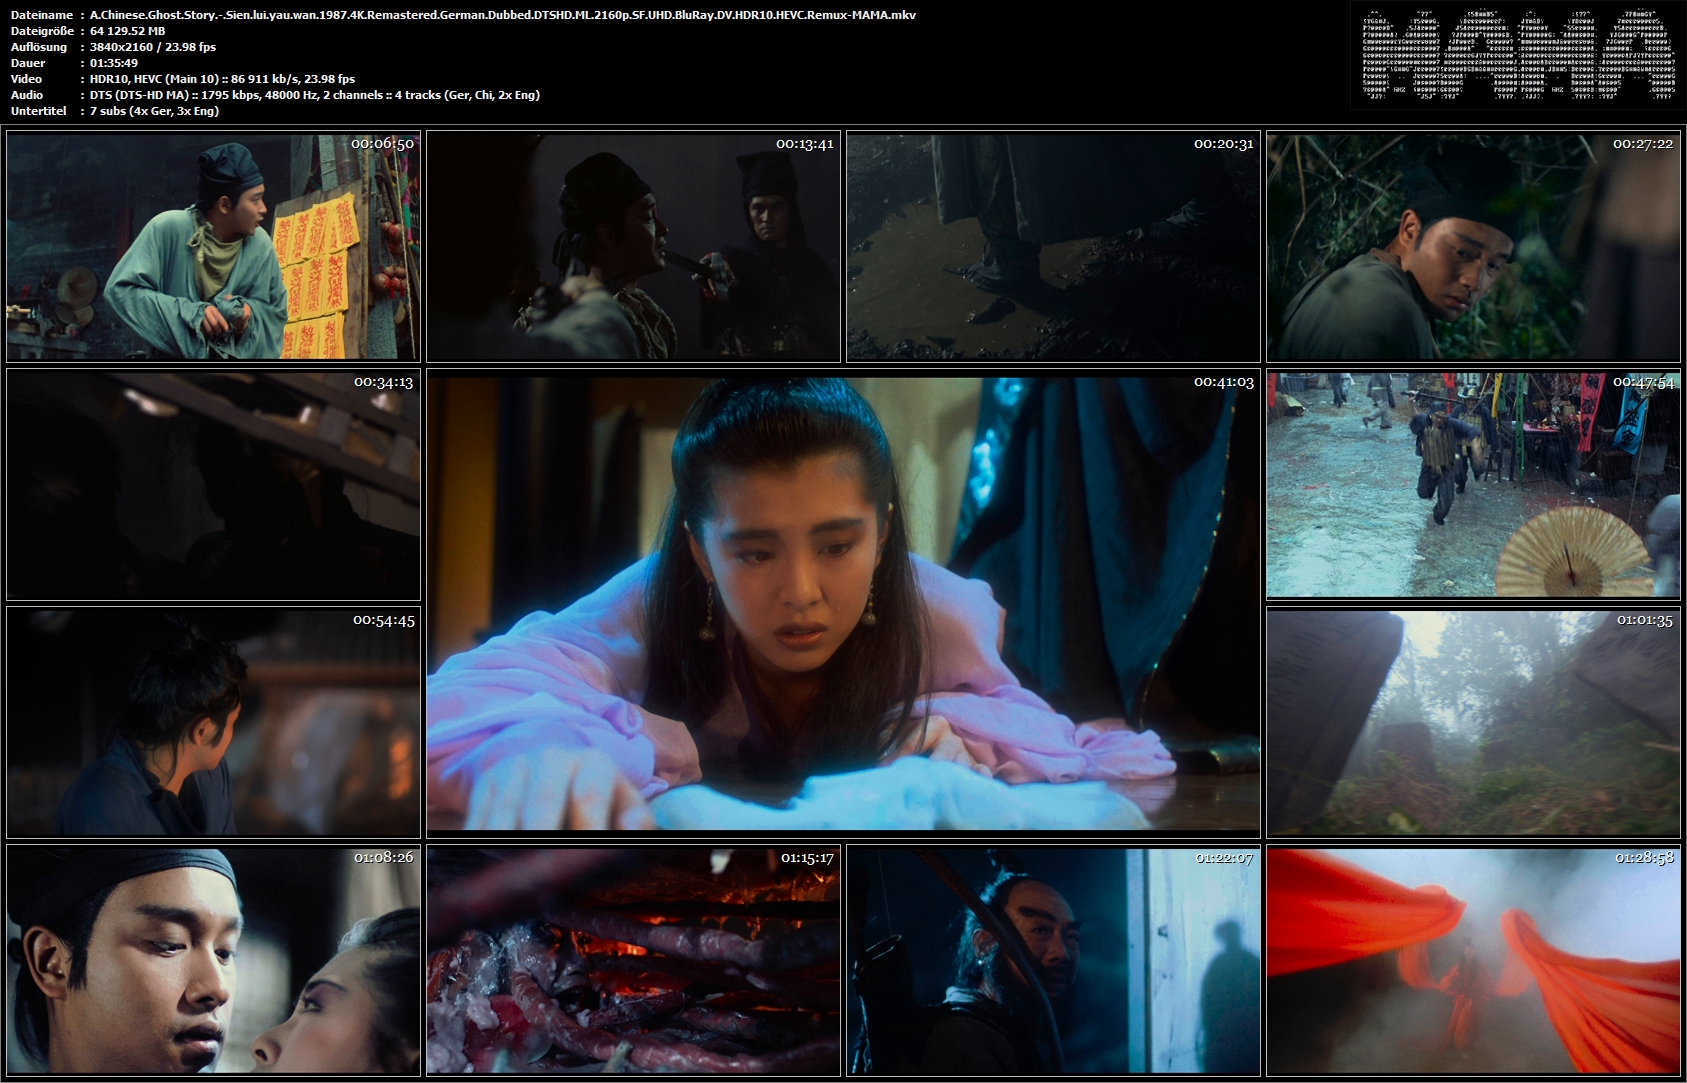Open the red cloth thumbnail at 01:28:58

[1473, 960]
